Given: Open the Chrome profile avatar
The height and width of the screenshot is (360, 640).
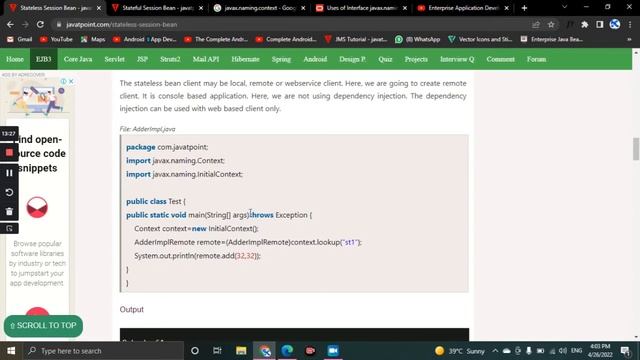Looking at the screenshot, I should coord(615,24).
